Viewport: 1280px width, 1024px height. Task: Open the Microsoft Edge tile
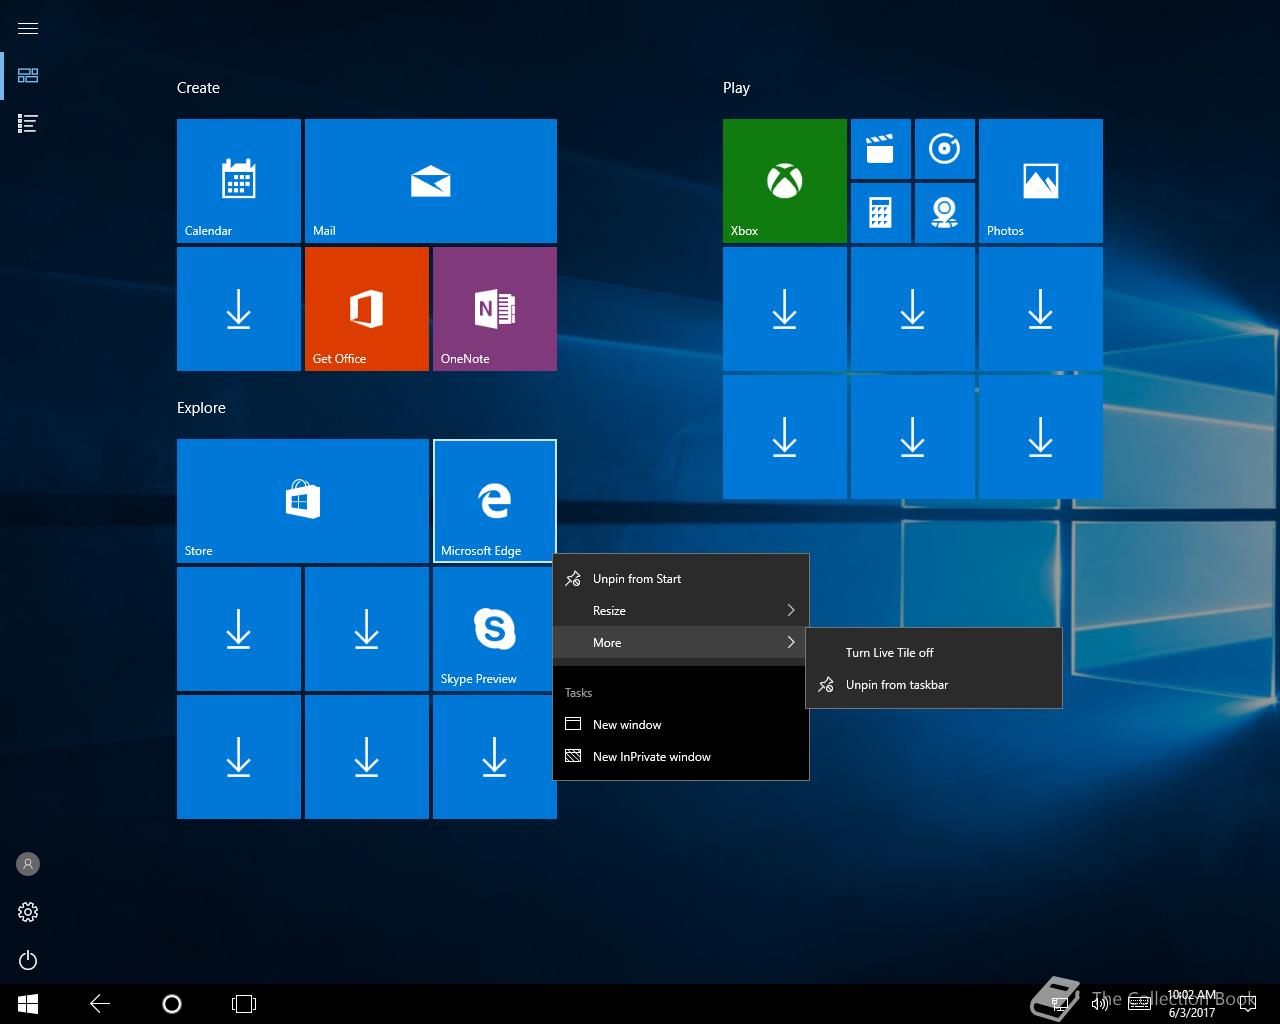pyautogui.click(x=495, y=501)
